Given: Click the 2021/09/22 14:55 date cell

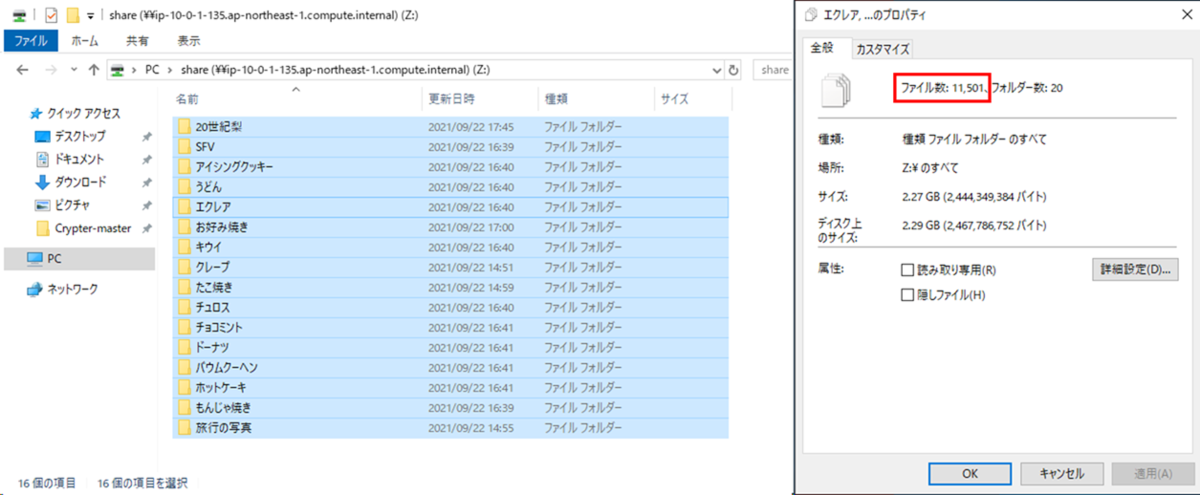Looking at the screenshot, I should pos(471,427).
